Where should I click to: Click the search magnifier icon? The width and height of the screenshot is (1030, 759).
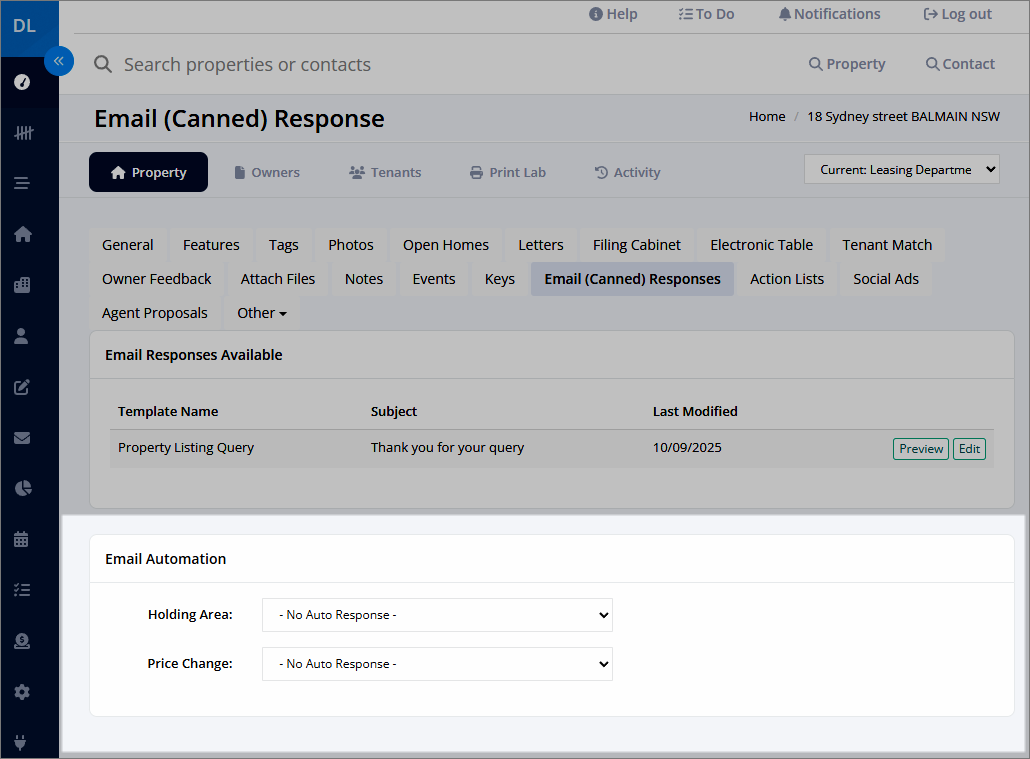pos(102,64)
